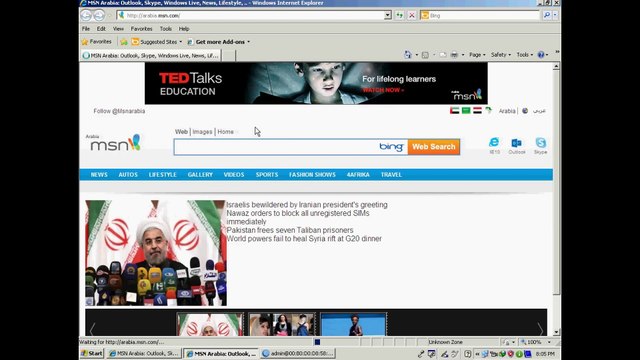Open the search provider dropdown arrow

pyautogui.click(x=555, y=16)
